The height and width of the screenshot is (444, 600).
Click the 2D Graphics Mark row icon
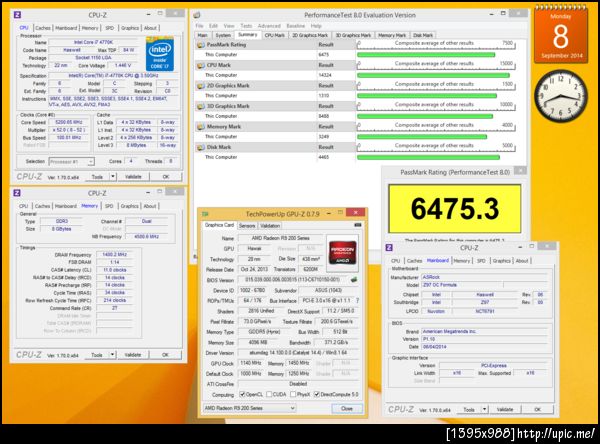pyautogui.click(x=201, y=86)
